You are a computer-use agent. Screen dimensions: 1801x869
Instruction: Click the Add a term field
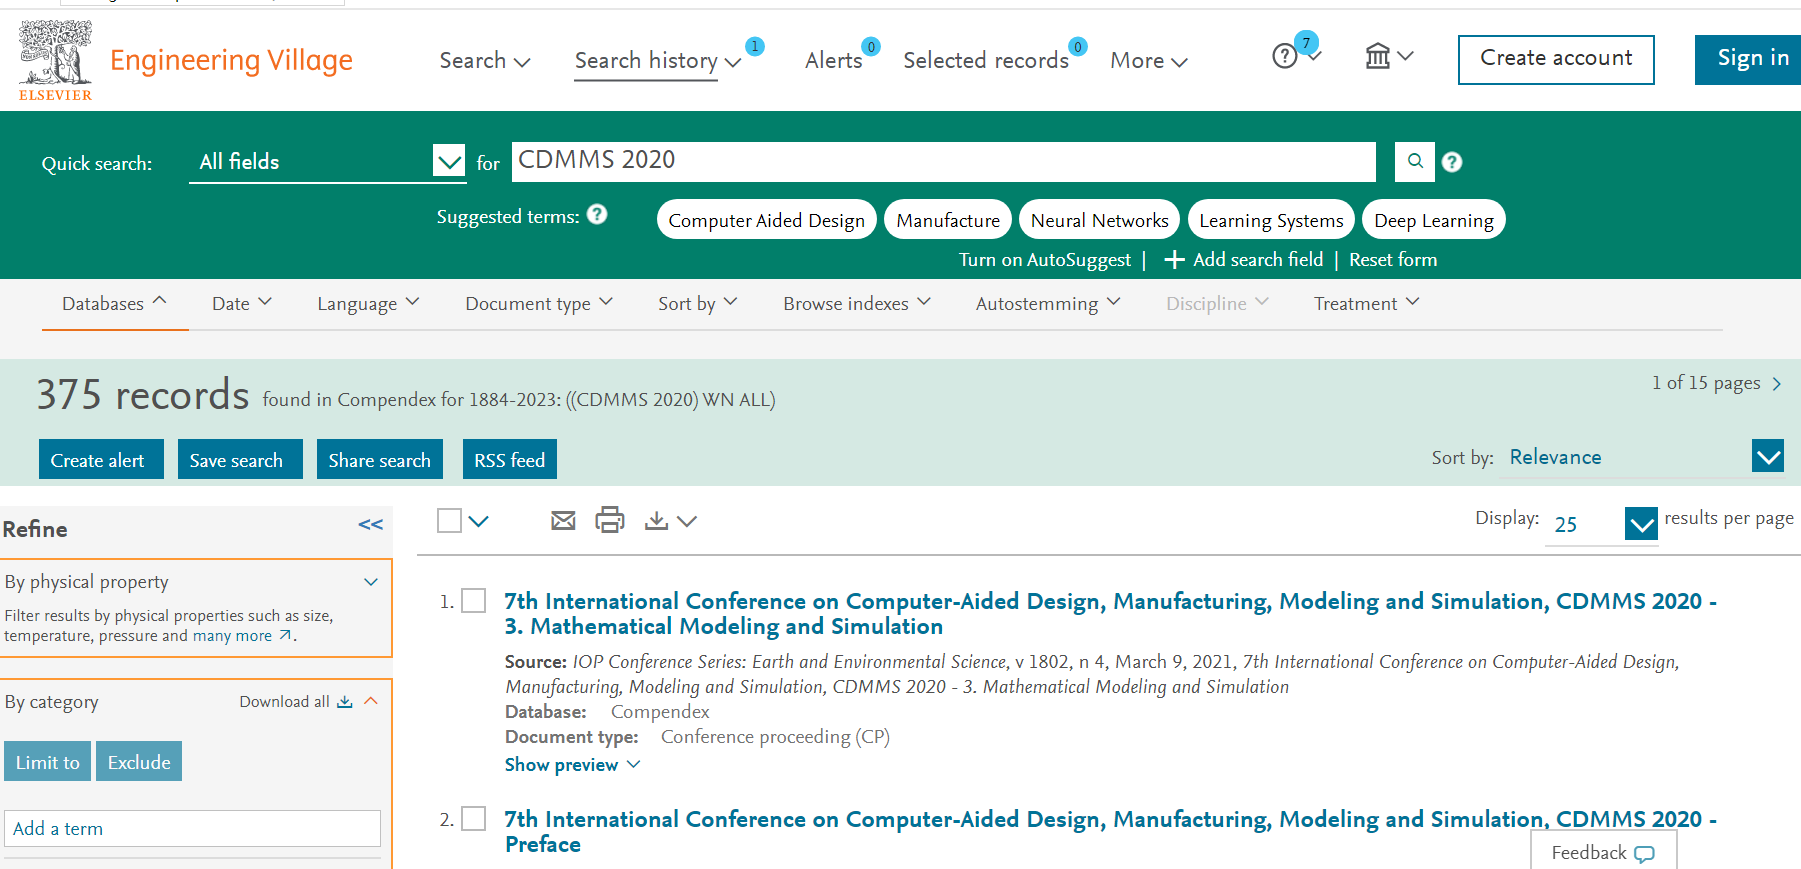[192, 828]
